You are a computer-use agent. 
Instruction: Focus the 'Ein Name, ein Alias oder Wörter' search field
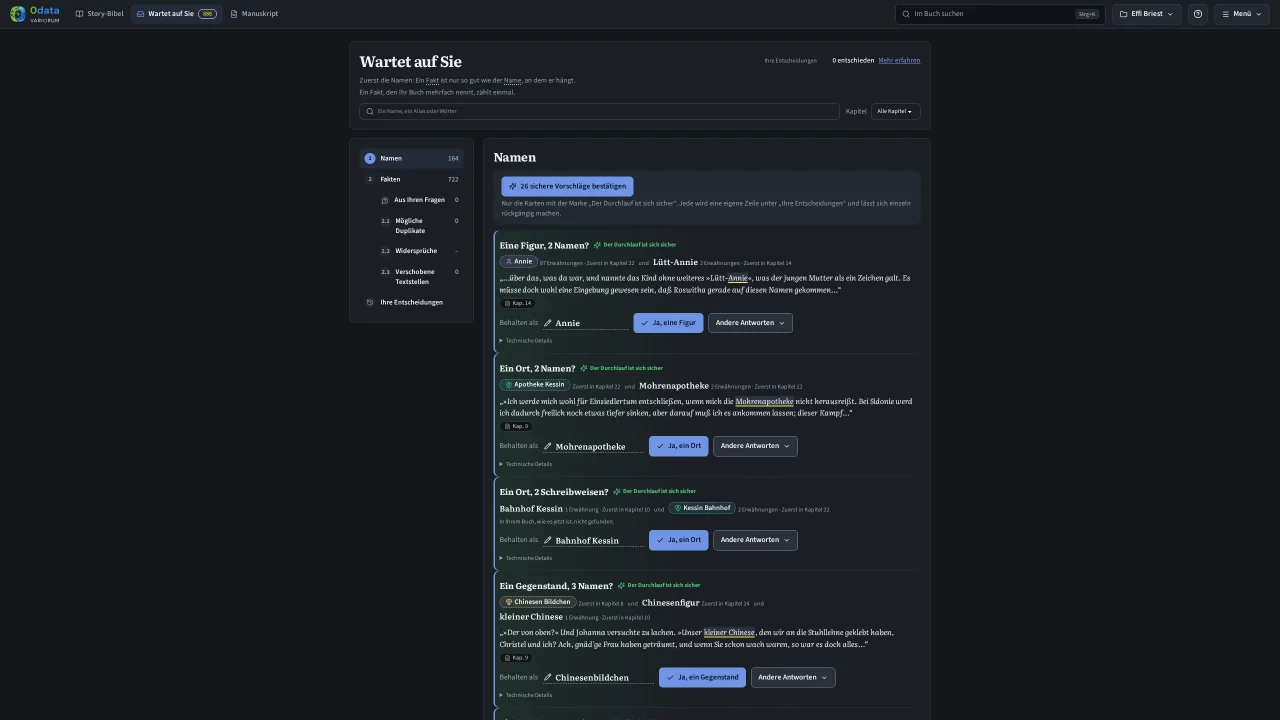[x=599, y=111]
